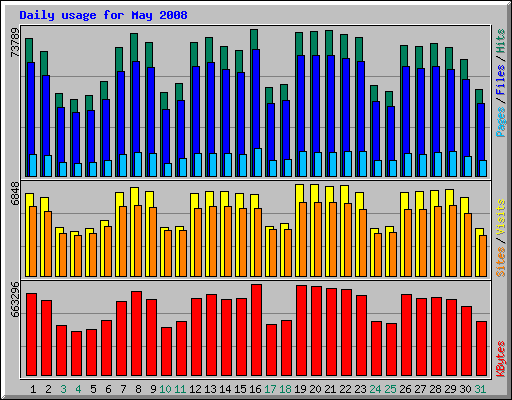Viewport: 512px width, 400px height.
Task: Select green weekend day 10 label
Action: click(165, 389)
